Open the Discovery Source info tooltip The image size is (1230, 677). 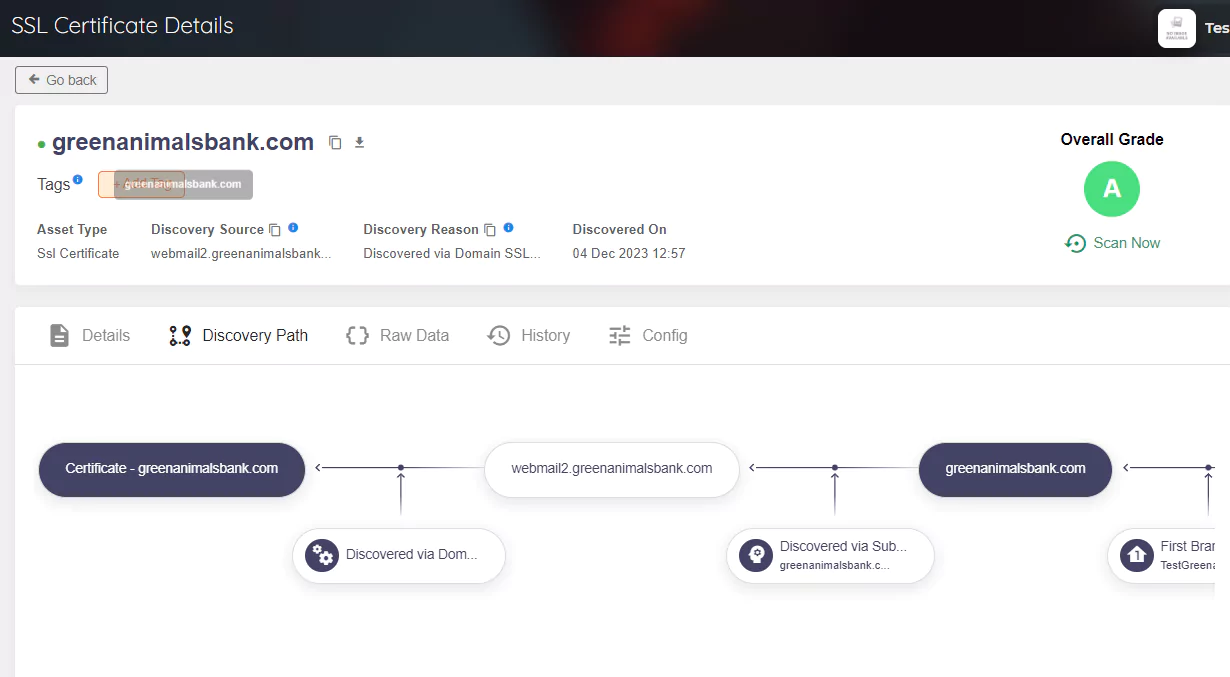293,228
